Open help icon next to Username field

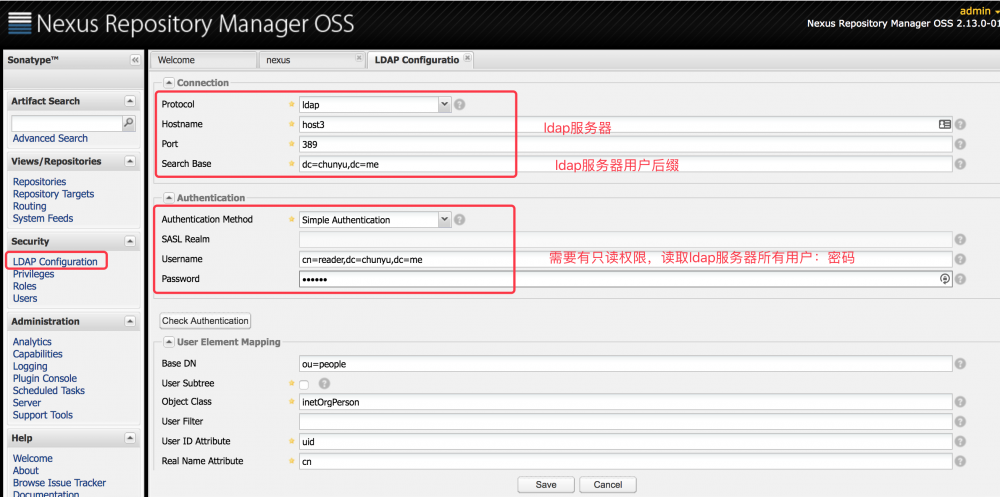[960, 260]
